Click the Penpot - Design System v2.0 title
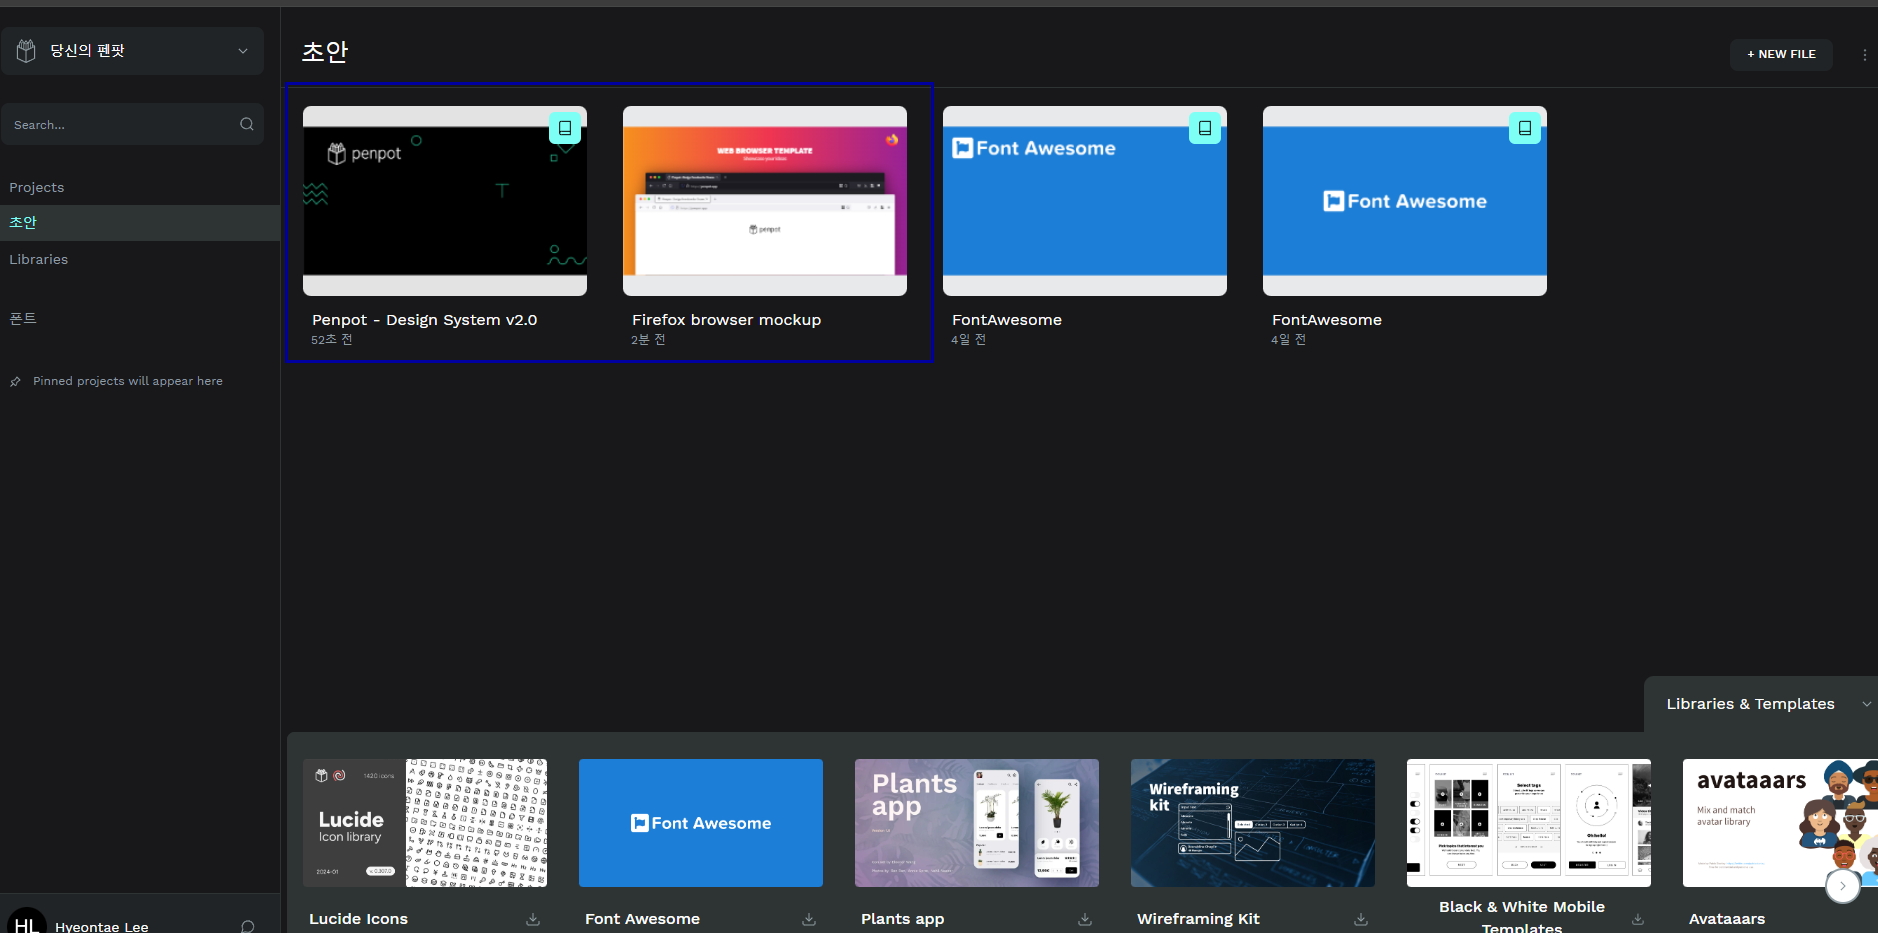This screenshot has height=933, width=1878. (425, 320)
